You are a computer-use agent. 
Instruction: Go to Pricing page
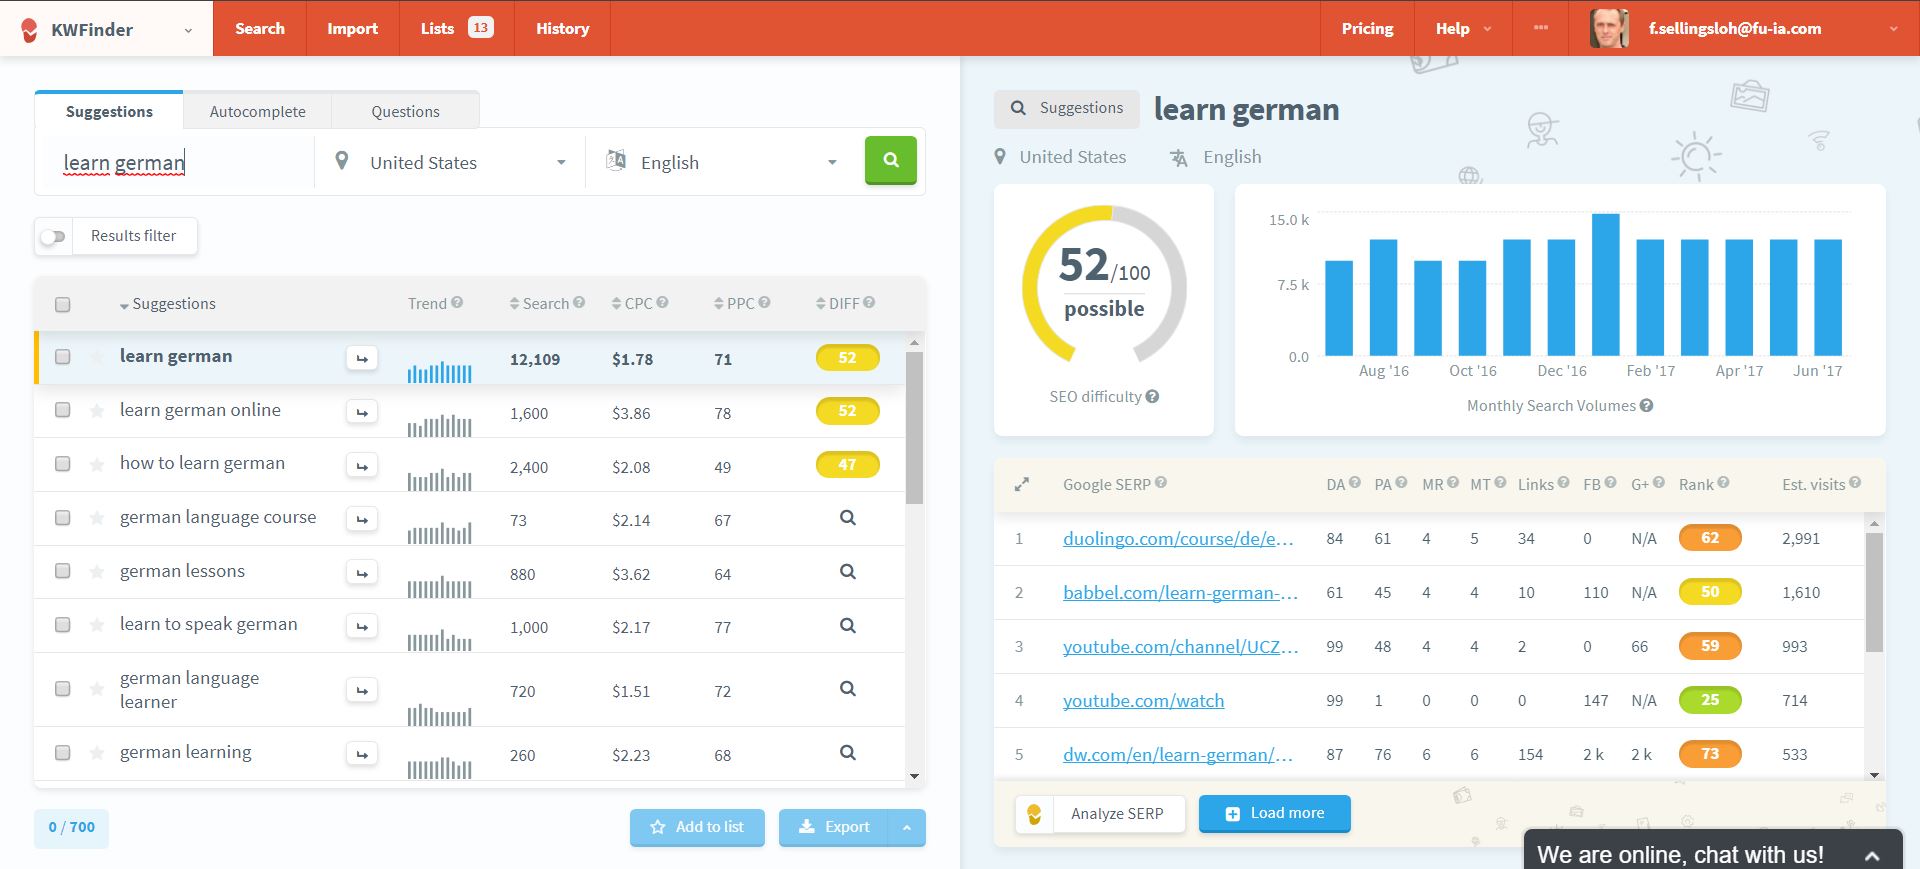(x=1367, y=28)
